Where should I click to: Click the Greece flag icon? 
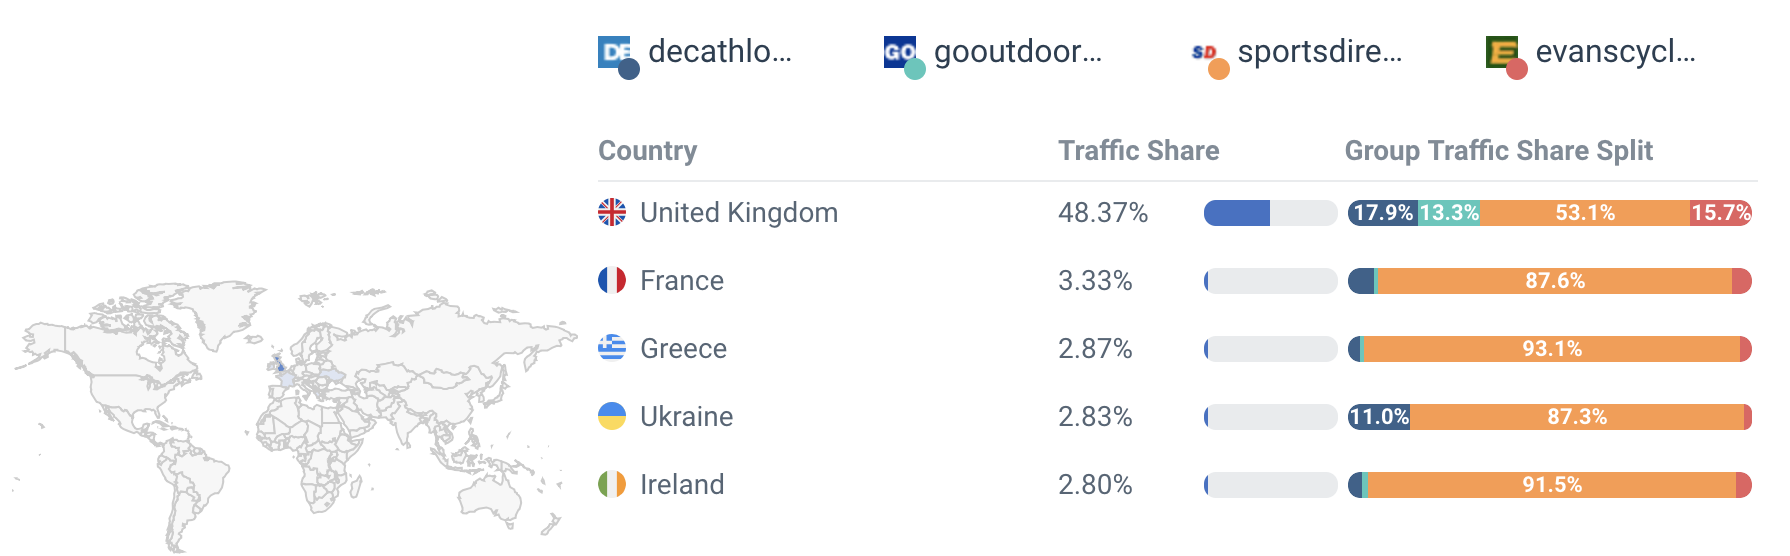[x=612, y=348]
